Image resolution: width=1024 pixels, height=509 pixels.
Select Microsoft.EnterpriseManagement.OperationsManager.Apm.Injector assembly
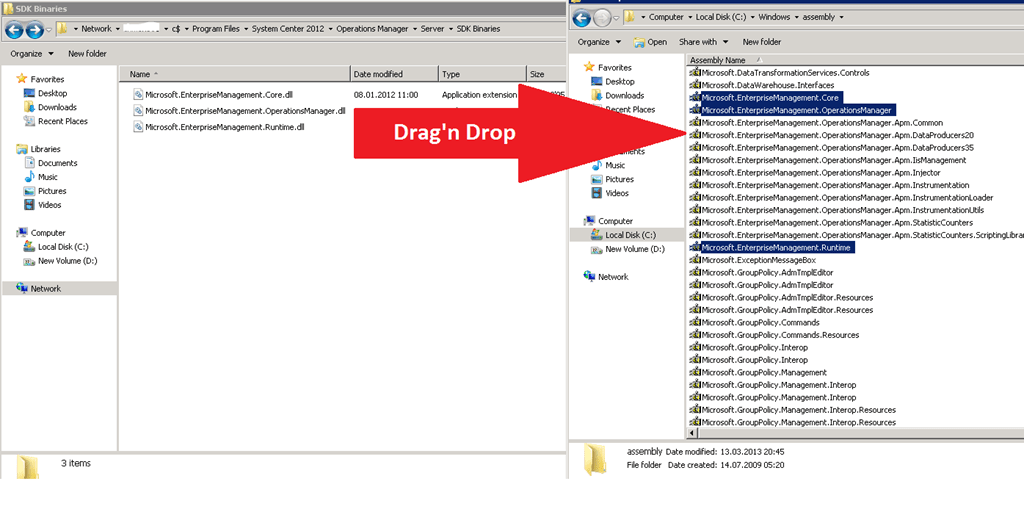pyautogui.click(x=821, y=172)
